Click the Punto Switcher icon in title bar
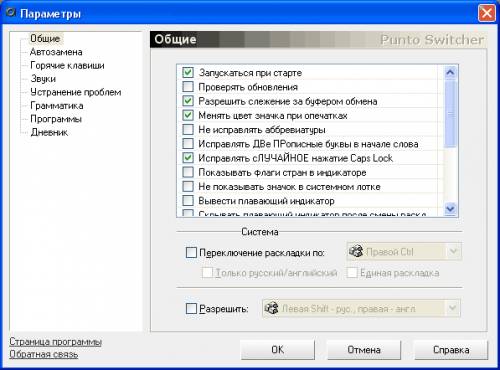Screen dimensions: 500x370 coord(11,13)
